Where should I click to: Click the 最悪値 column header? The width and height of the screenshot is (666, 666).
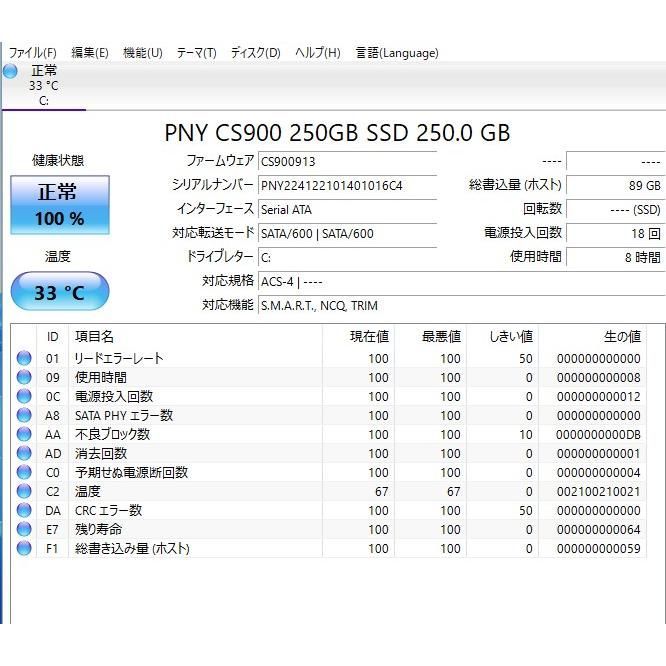point(431,337)
